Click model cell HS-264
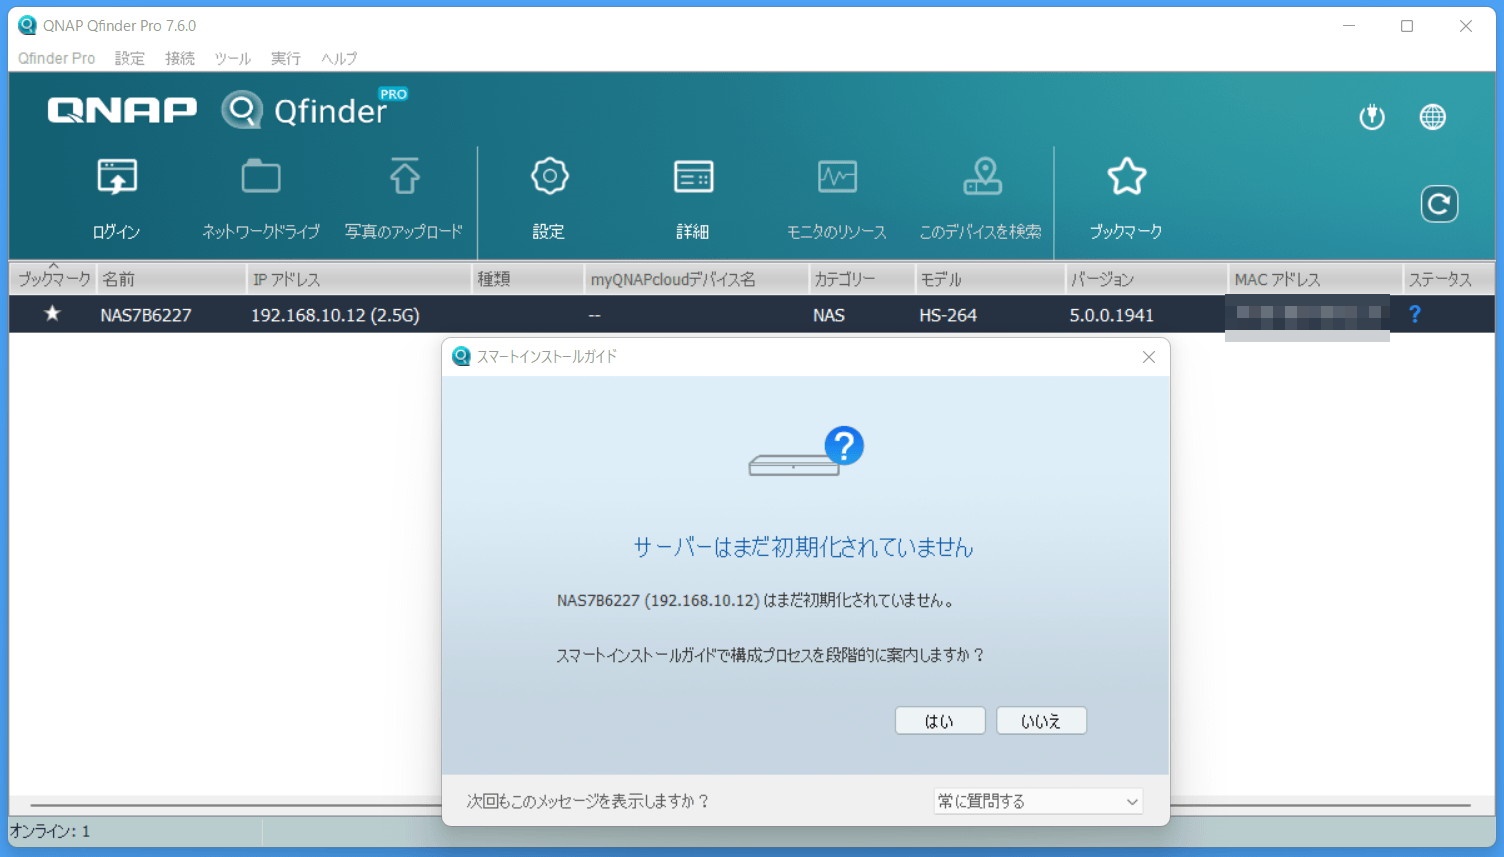The image size is (1504, 857). click(948, 315)
